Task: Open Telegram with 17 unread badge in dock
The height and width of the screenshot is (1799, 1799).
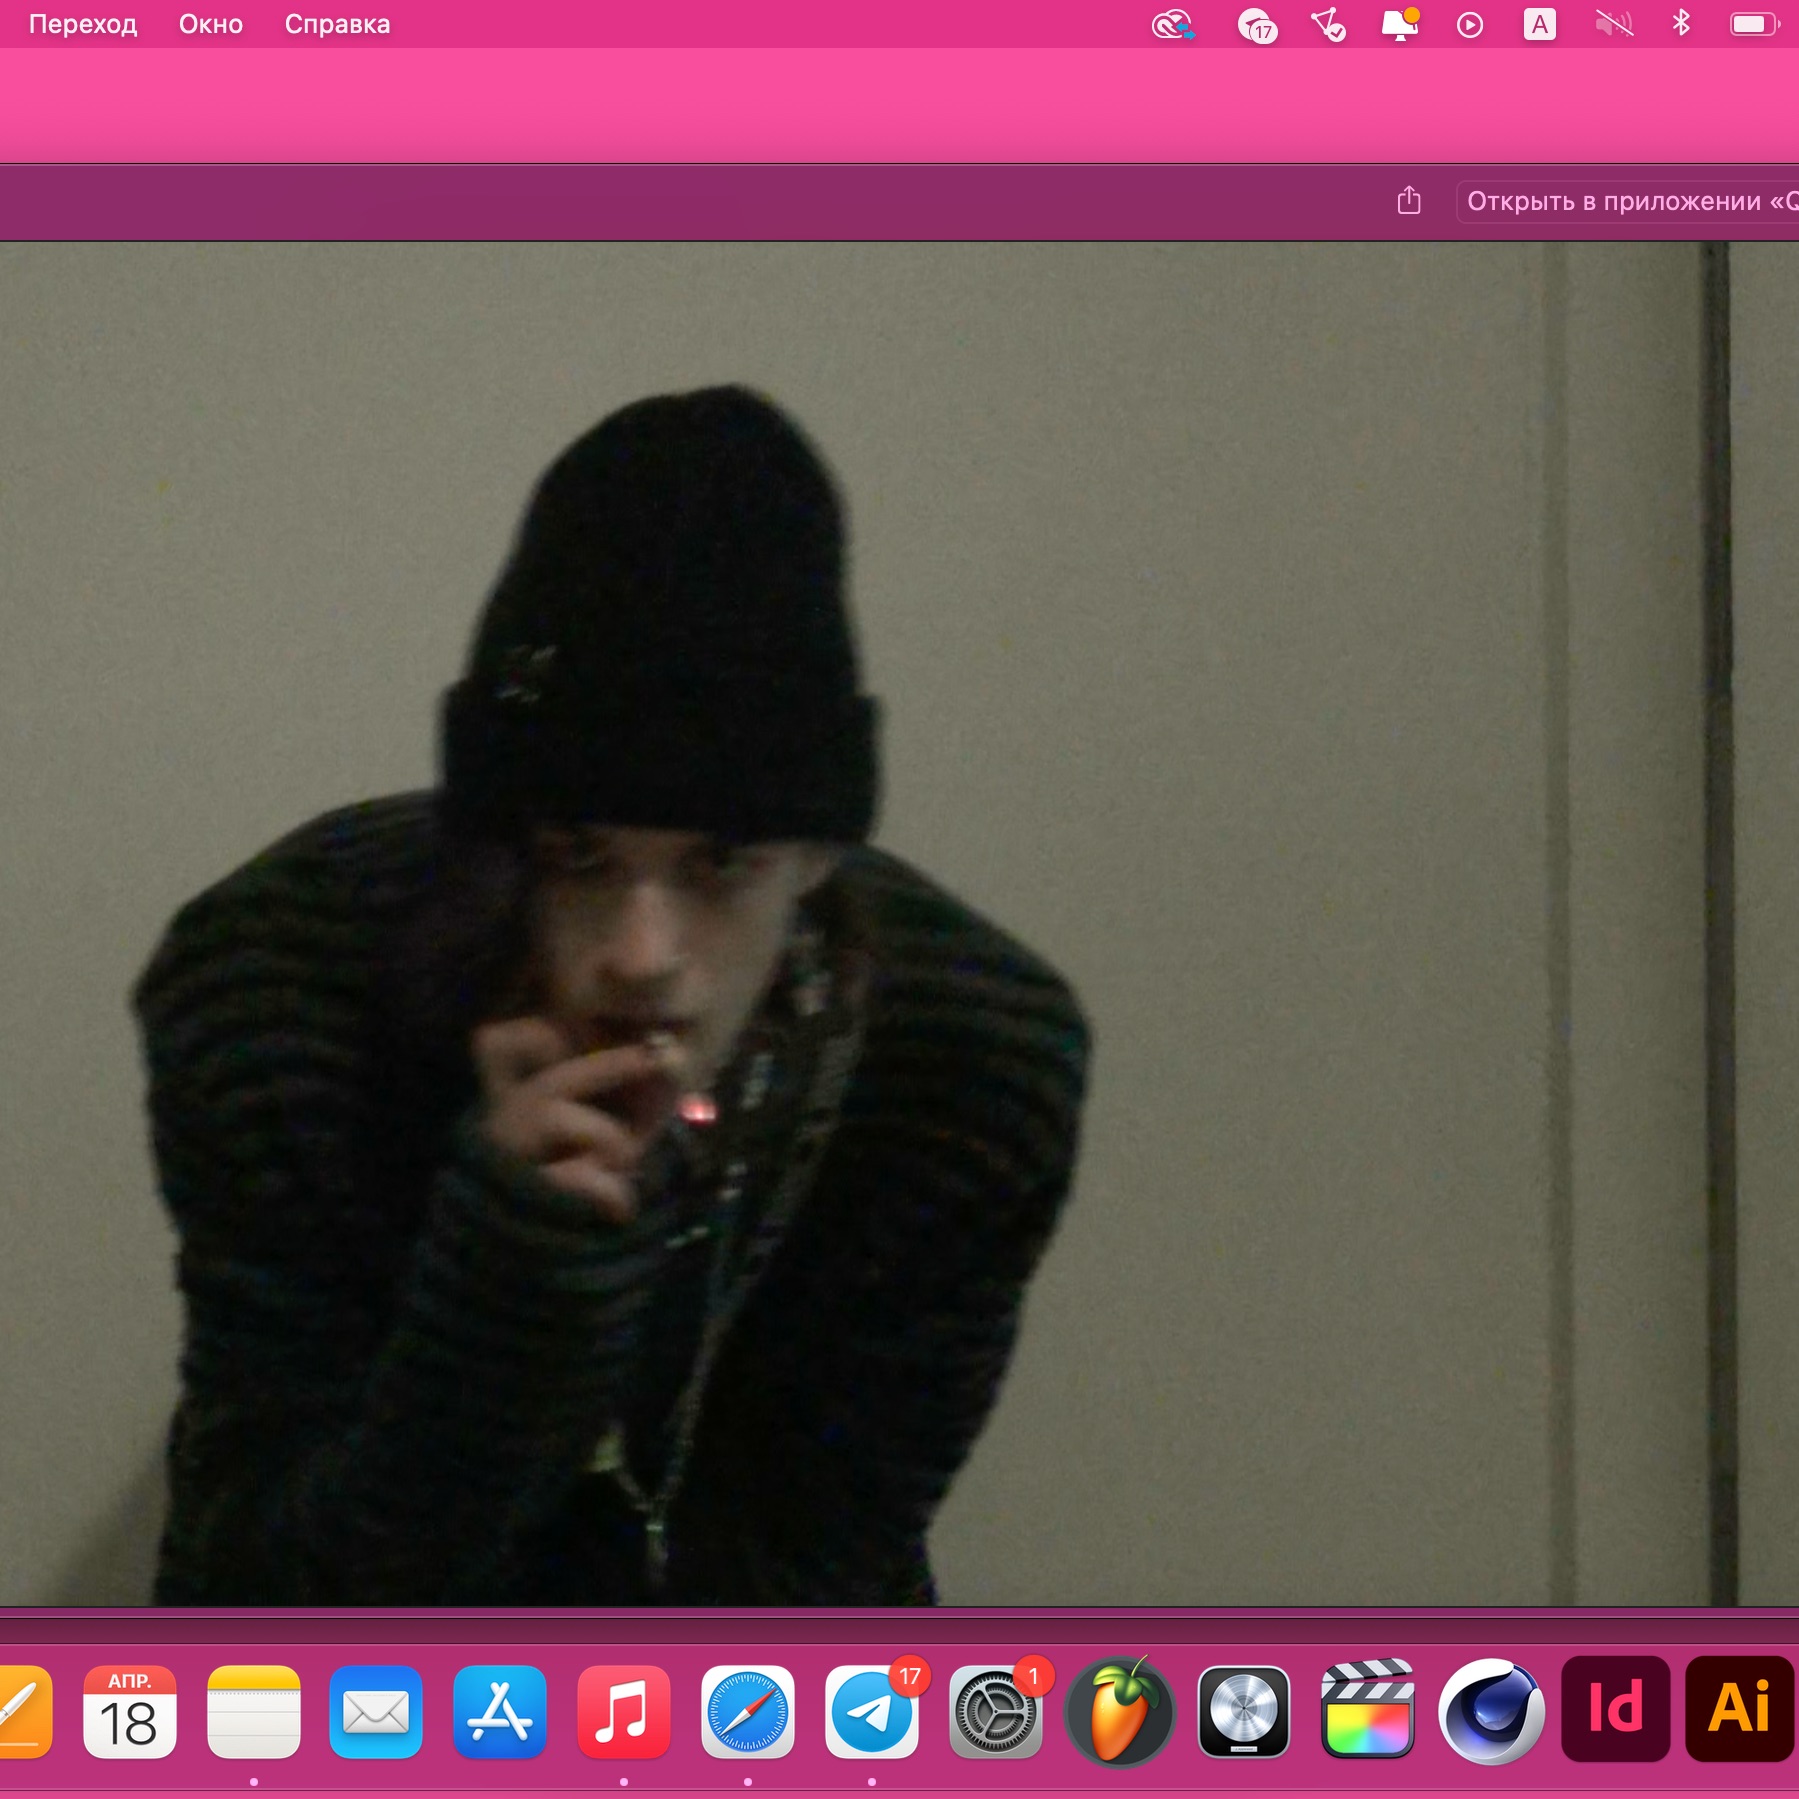Action: (x=871, y=1711)
